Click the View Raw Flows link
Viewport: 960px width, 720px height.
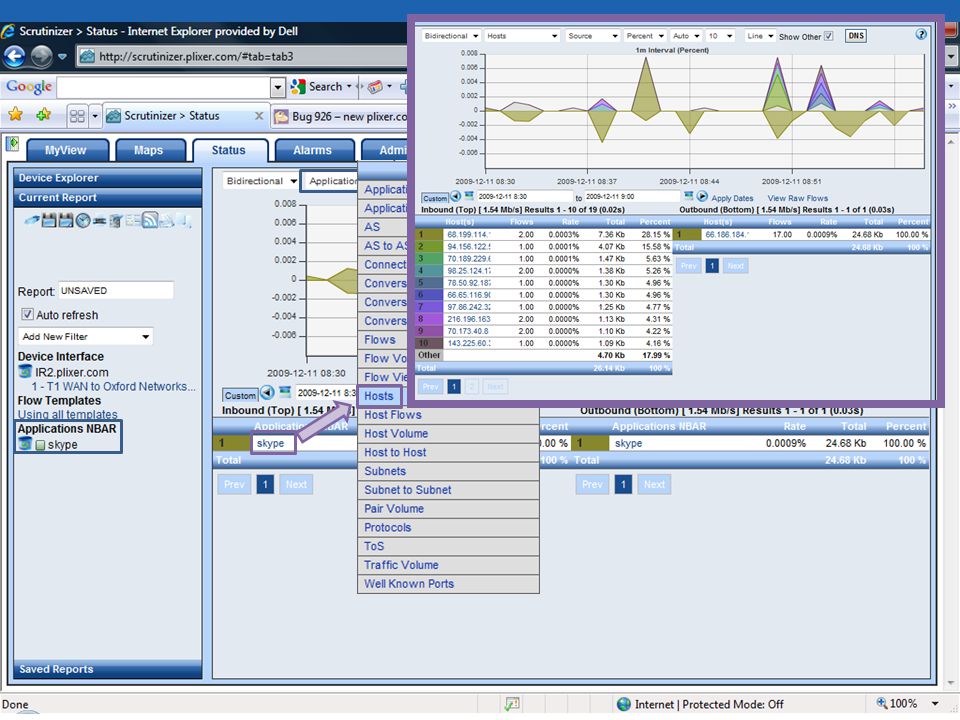pos(797,198)
